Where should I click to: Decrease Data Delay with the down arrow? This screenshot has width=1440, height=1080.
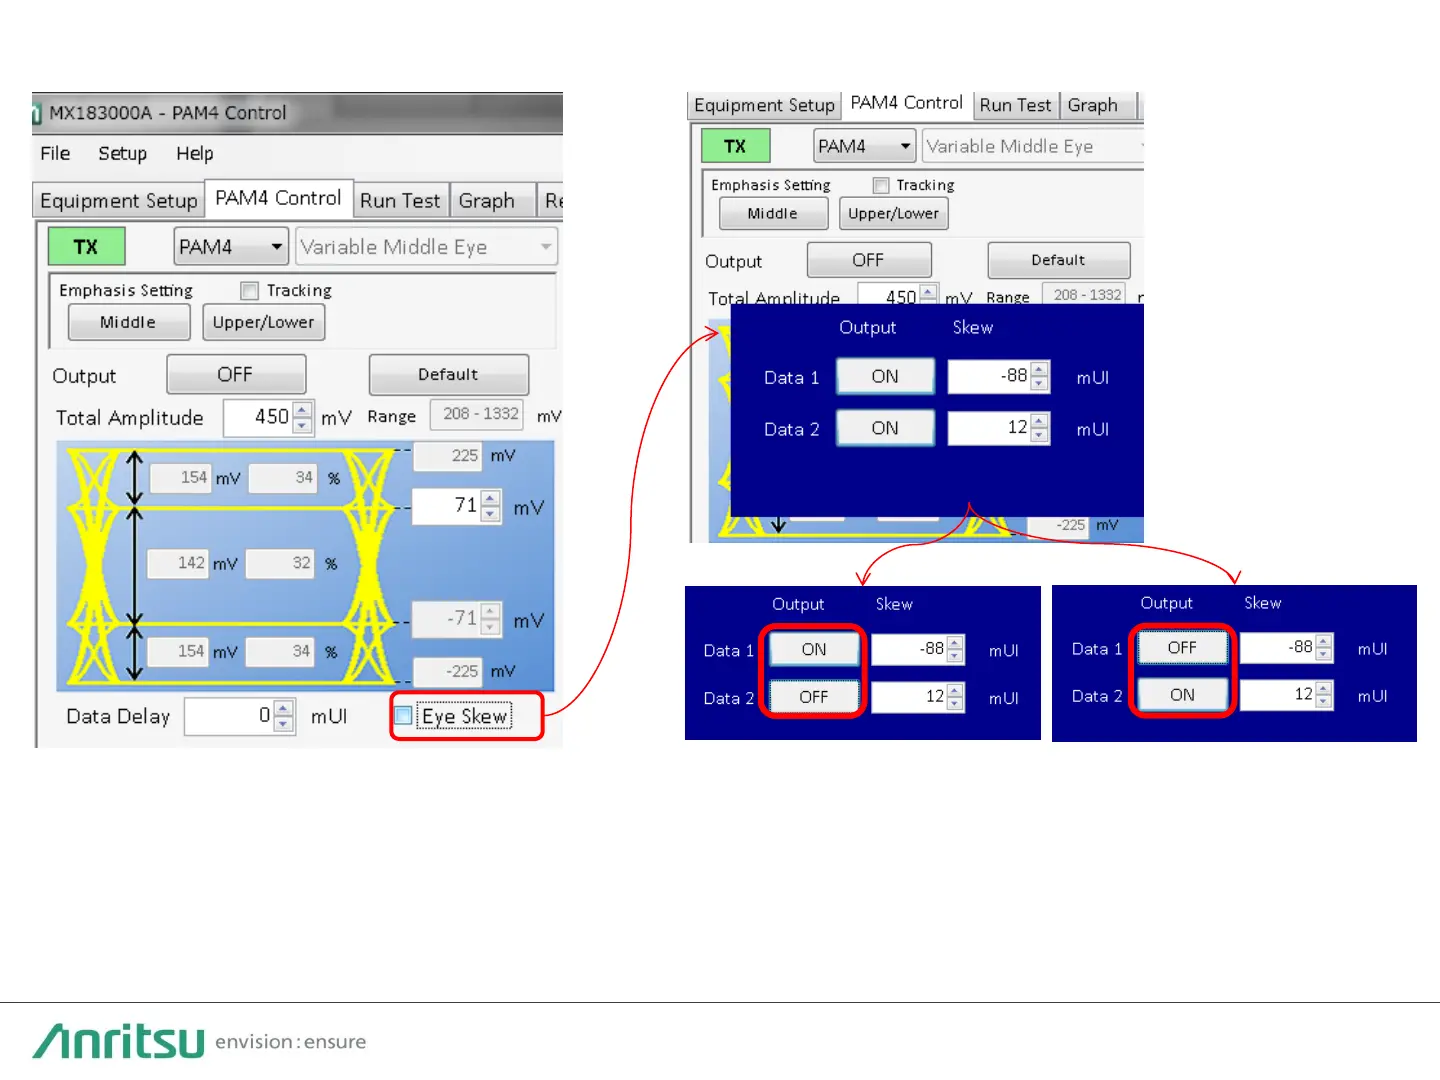click(x=284, y=723)
